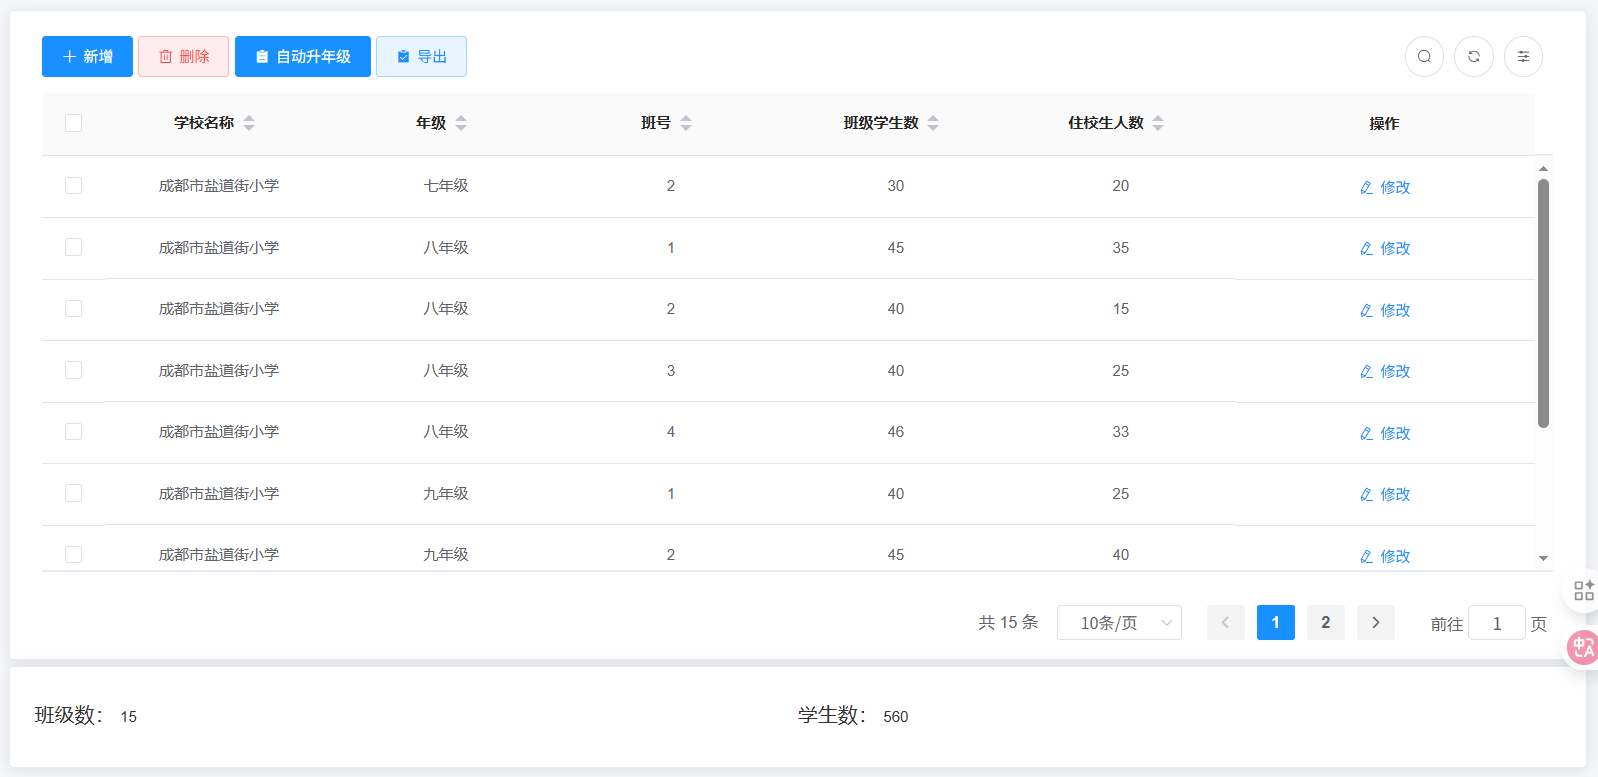
Task: Sort by 学校名称 column arrows
Action: [x=249, y=123]
